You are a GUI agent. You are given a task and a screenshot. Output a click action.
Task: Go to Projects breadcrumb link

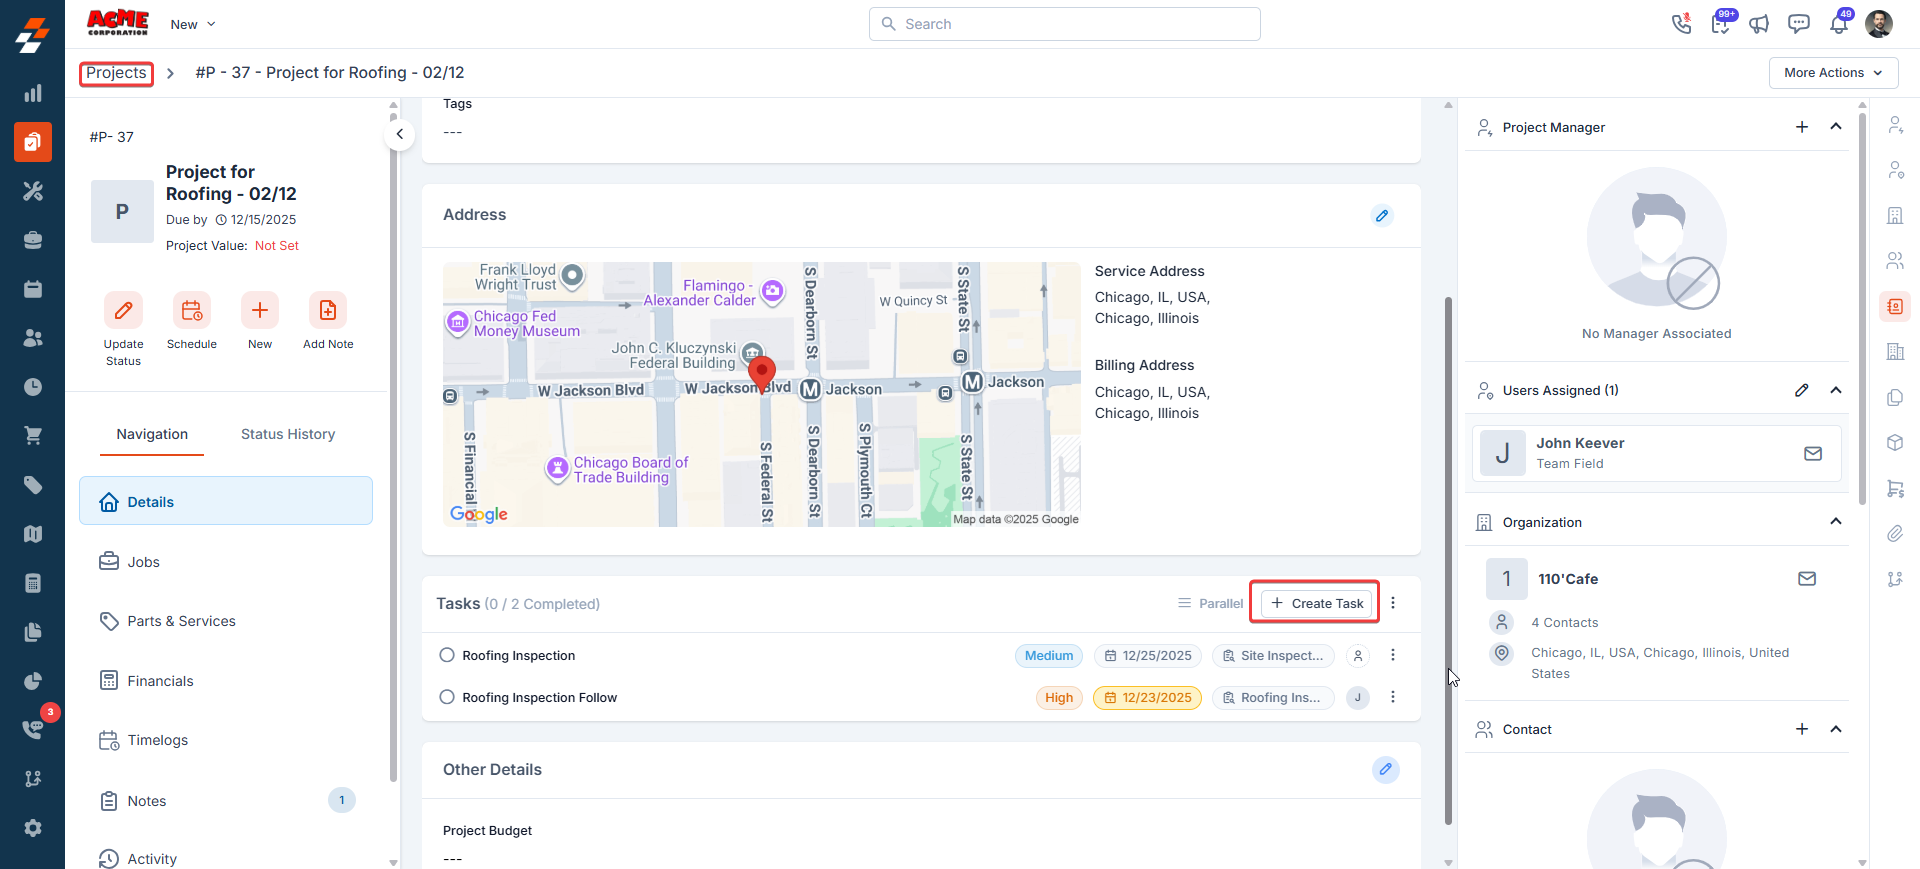coord(116,73)
